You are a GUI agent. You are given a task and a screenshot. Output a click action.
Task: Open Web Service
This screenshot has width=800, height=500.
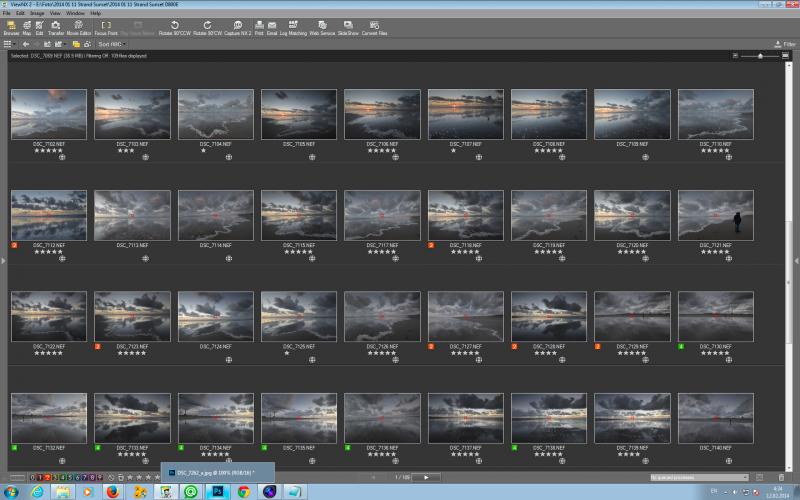click(x=322, y=28)
